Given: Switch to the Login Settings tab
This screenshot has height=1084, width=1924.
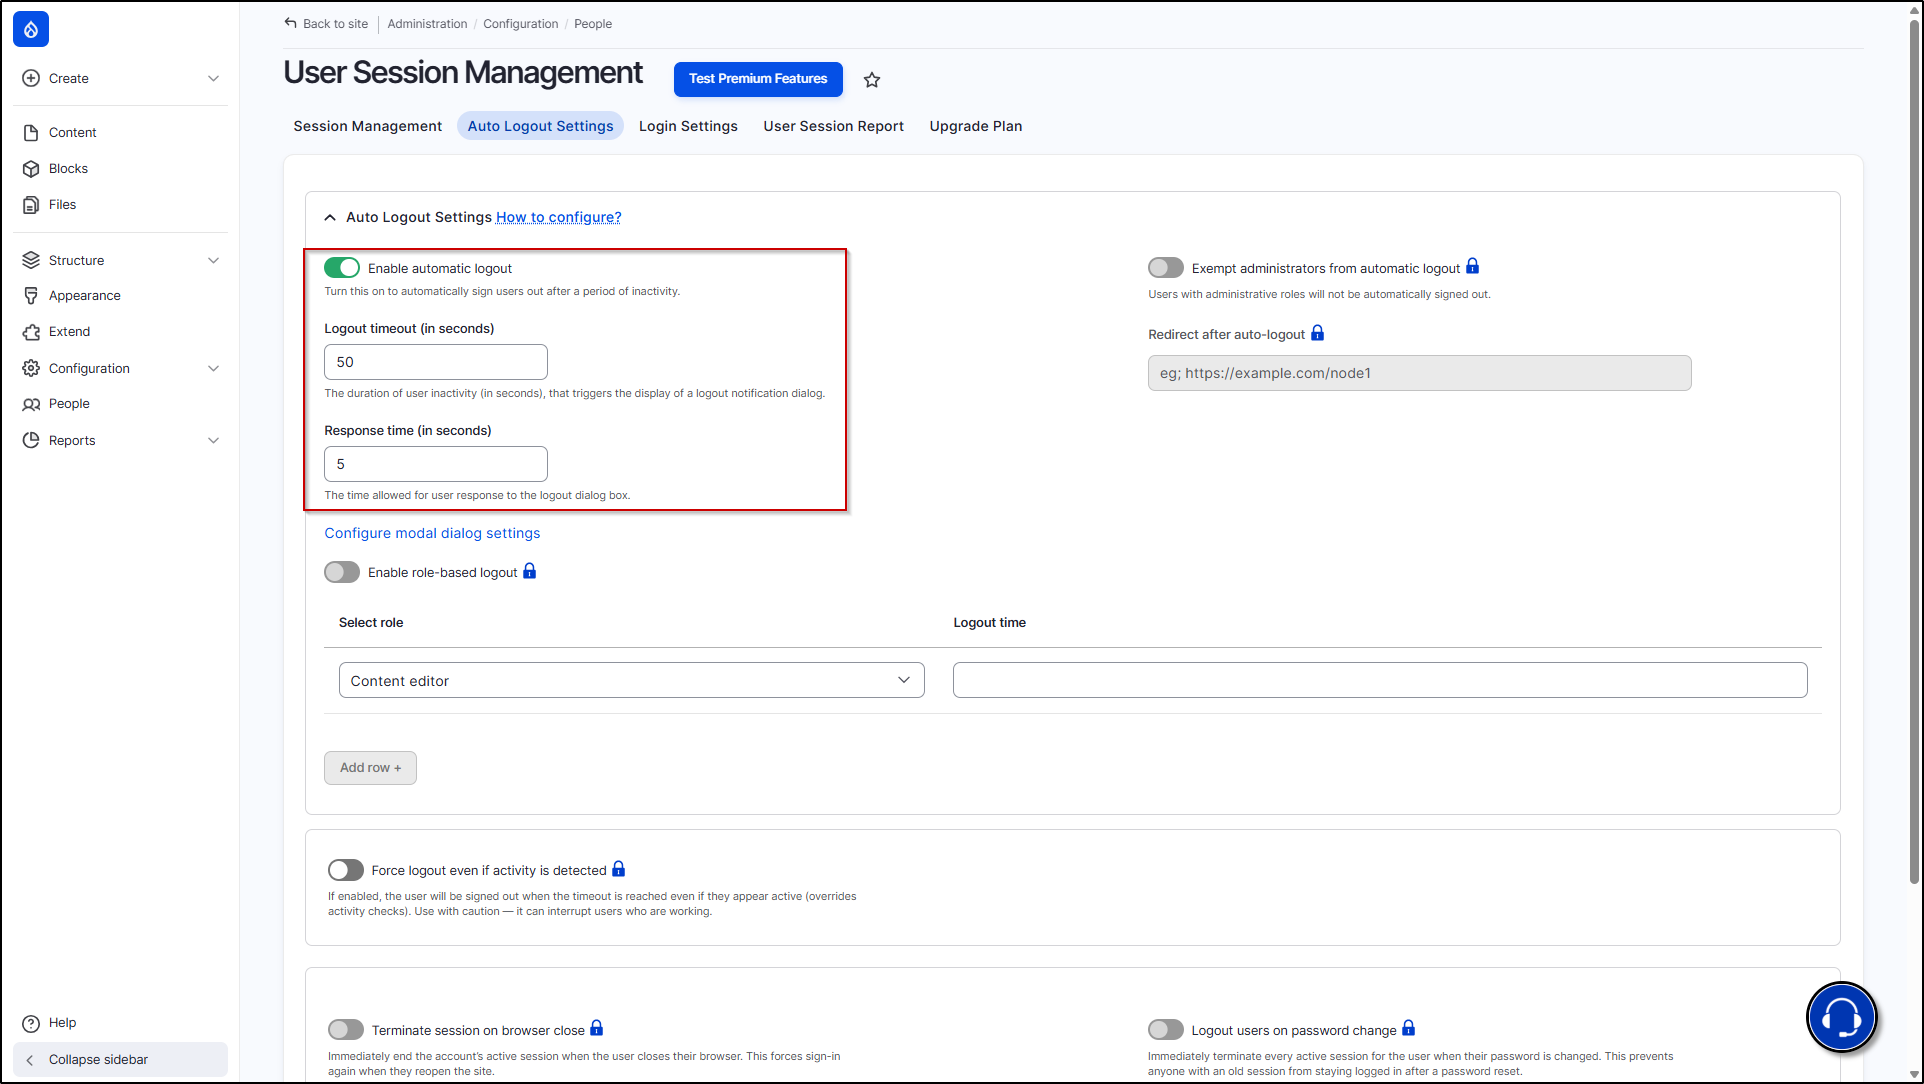Looking at the screenshot, I should [x=688, y=126].
